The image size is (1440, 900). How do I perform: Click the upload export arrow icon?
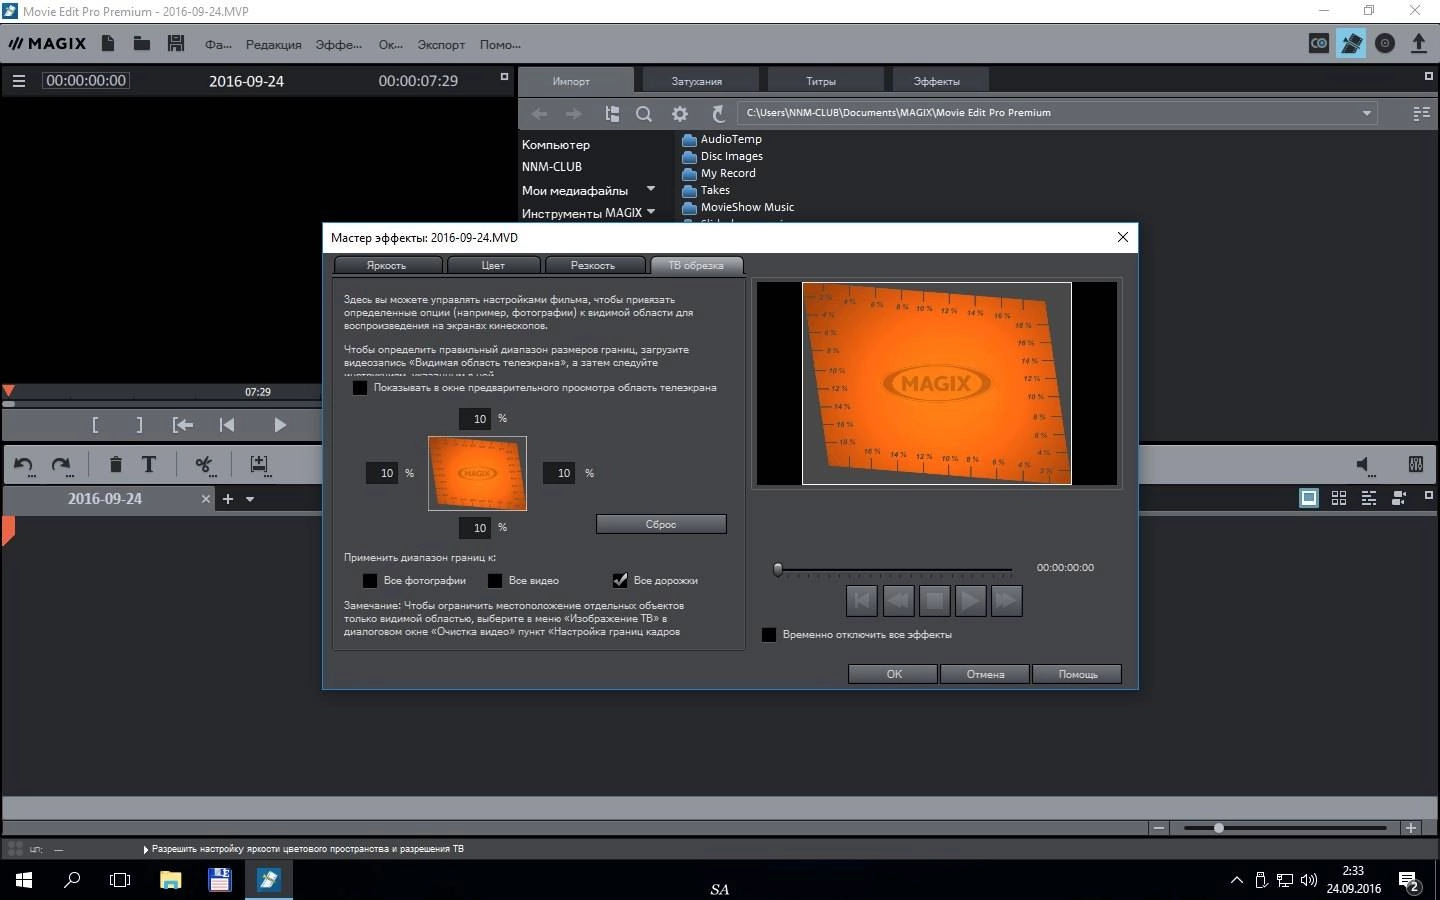(x=1418, y=43)
